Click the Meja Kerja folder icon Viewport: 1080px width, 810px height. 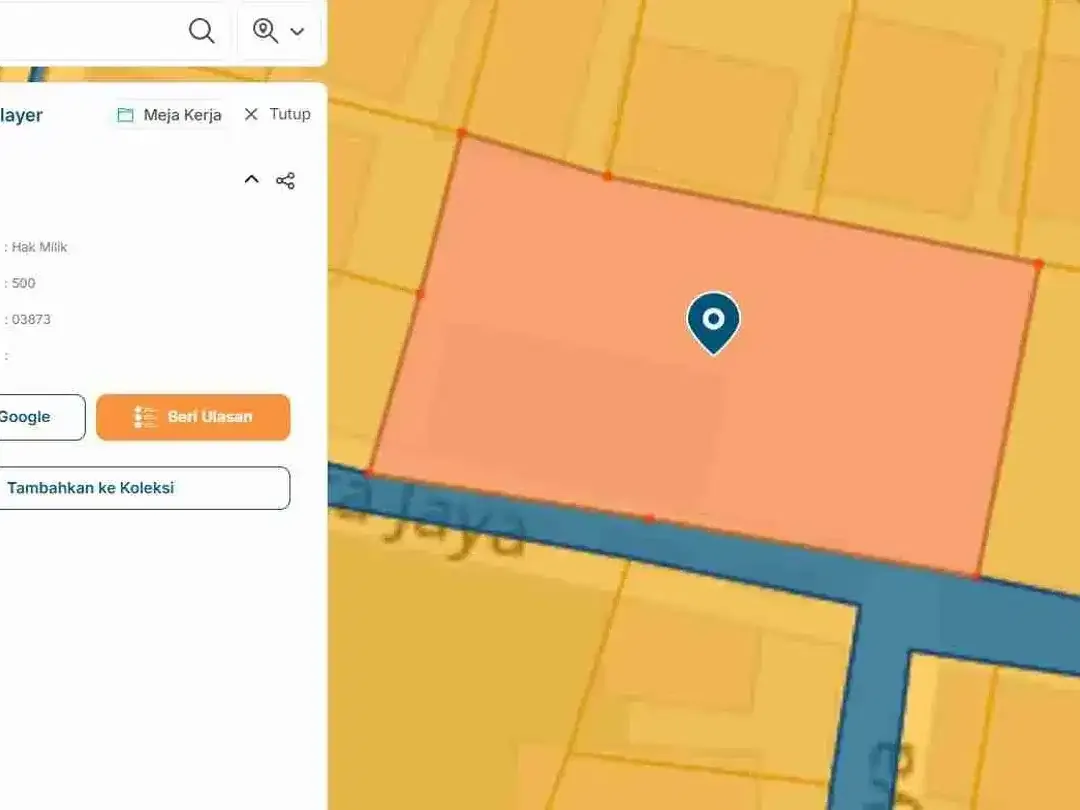tap(125, 115)
